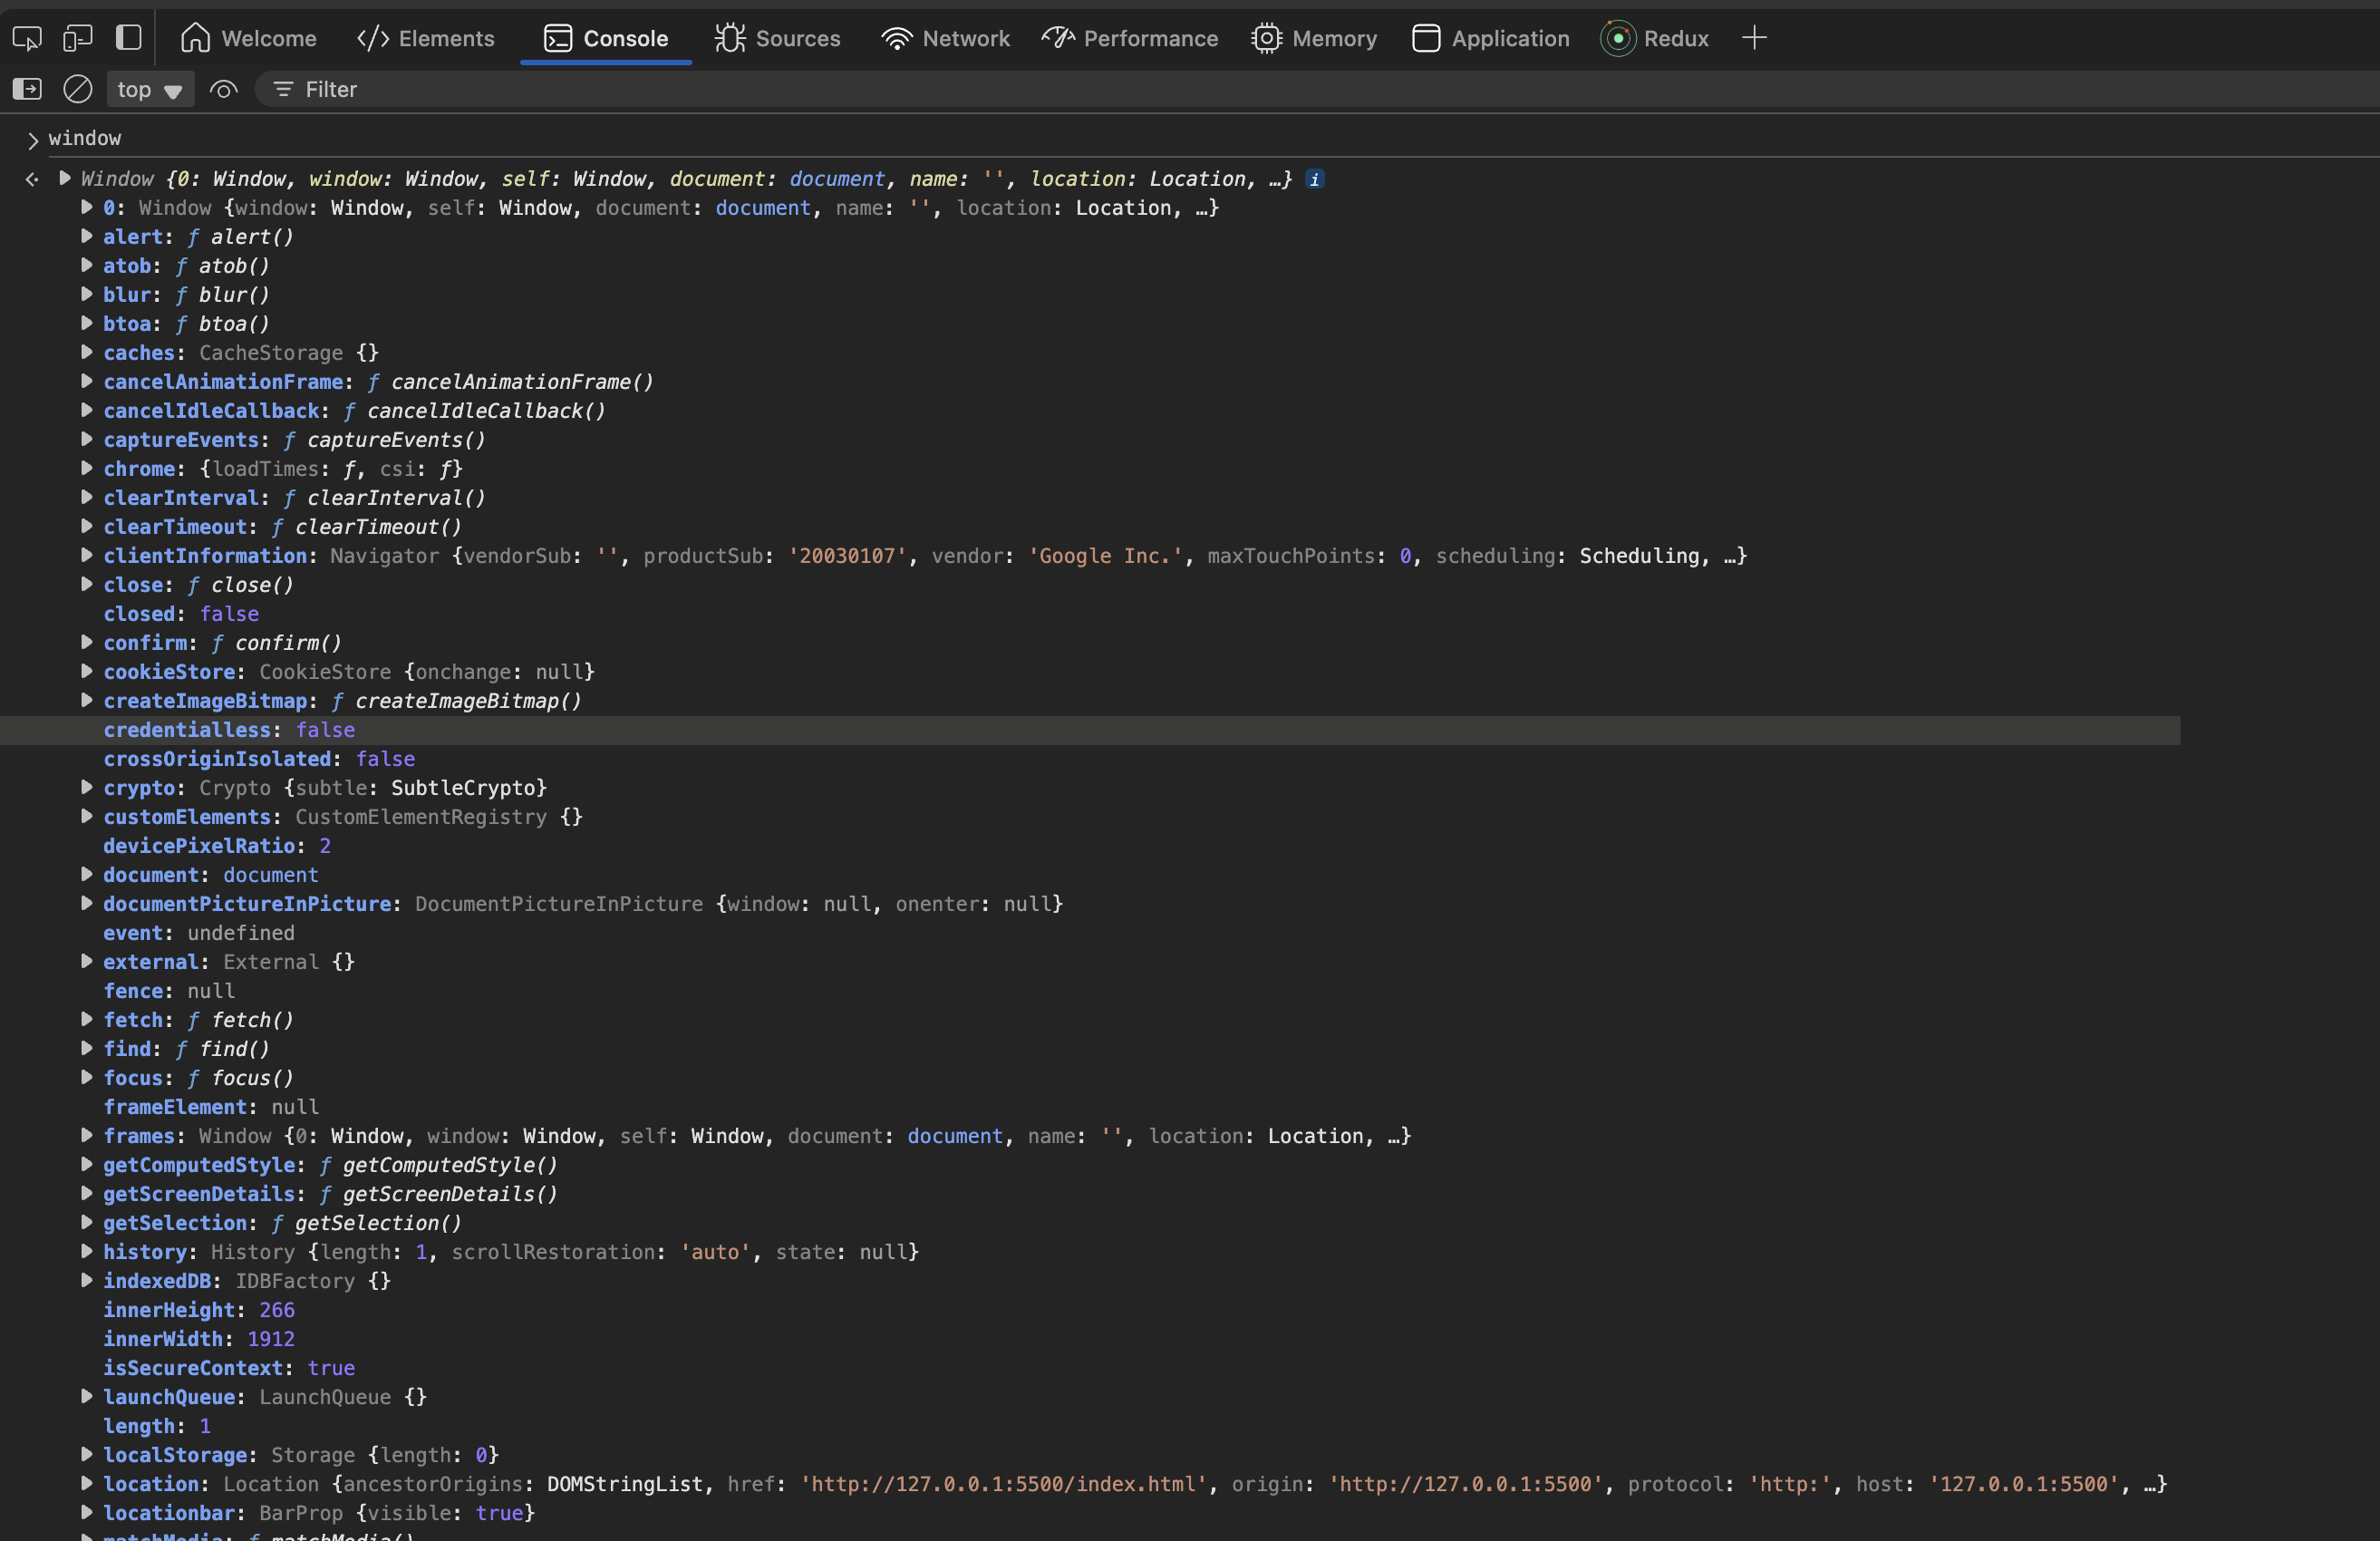Screen dimensions: 2380x1541
Task: Expand the documentPictureInPicture row
Action: click(87, 903)
